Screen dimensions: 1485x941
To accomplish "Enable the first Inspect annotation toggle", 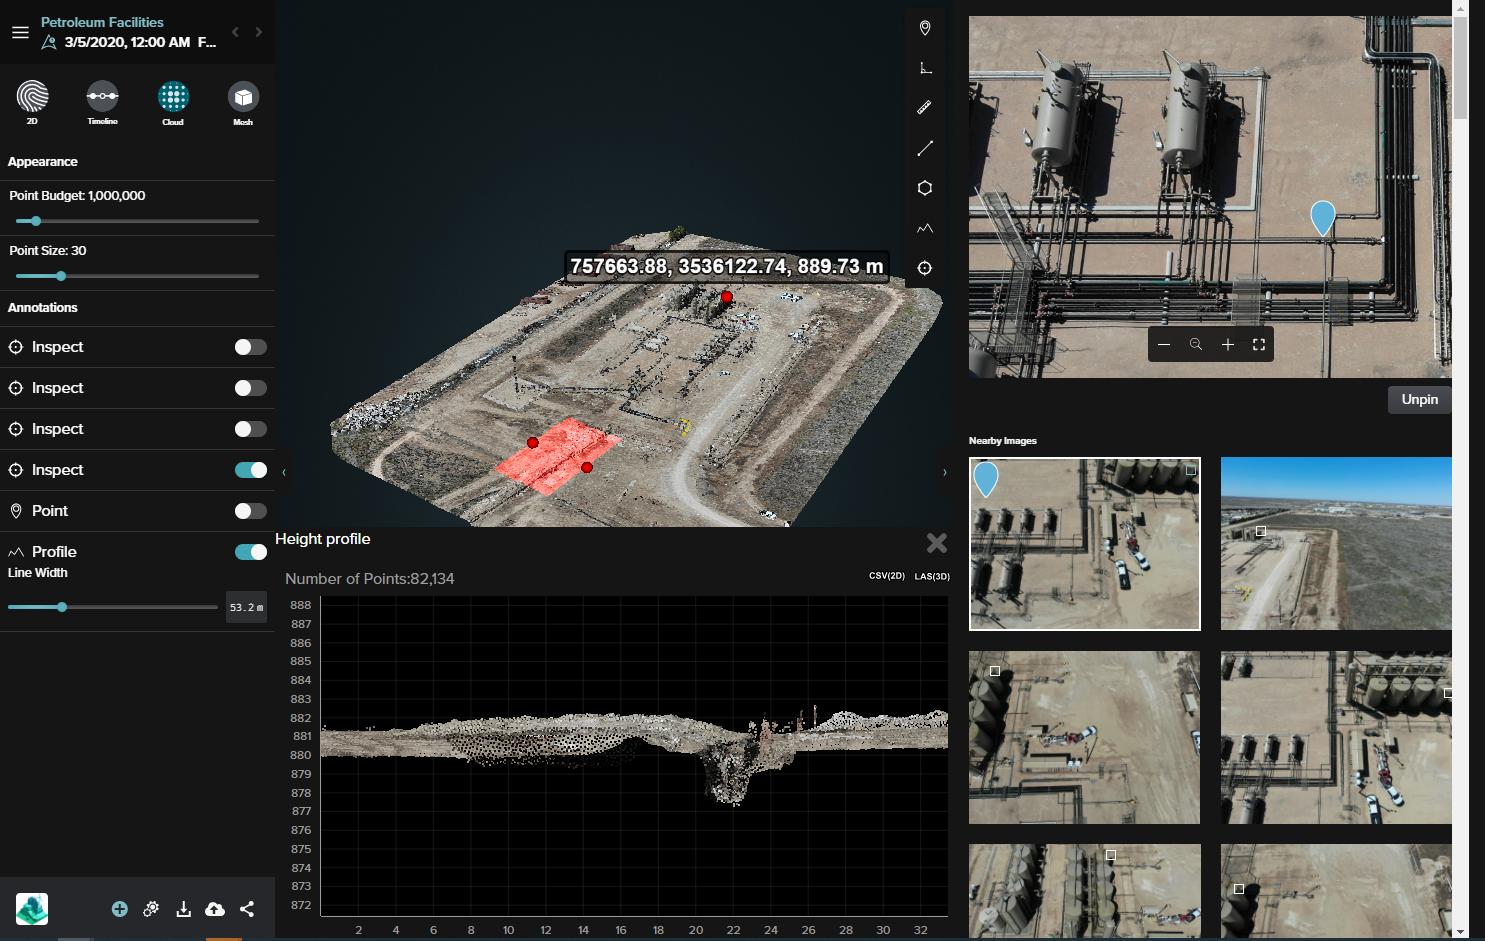I will [x=250, y=347].
